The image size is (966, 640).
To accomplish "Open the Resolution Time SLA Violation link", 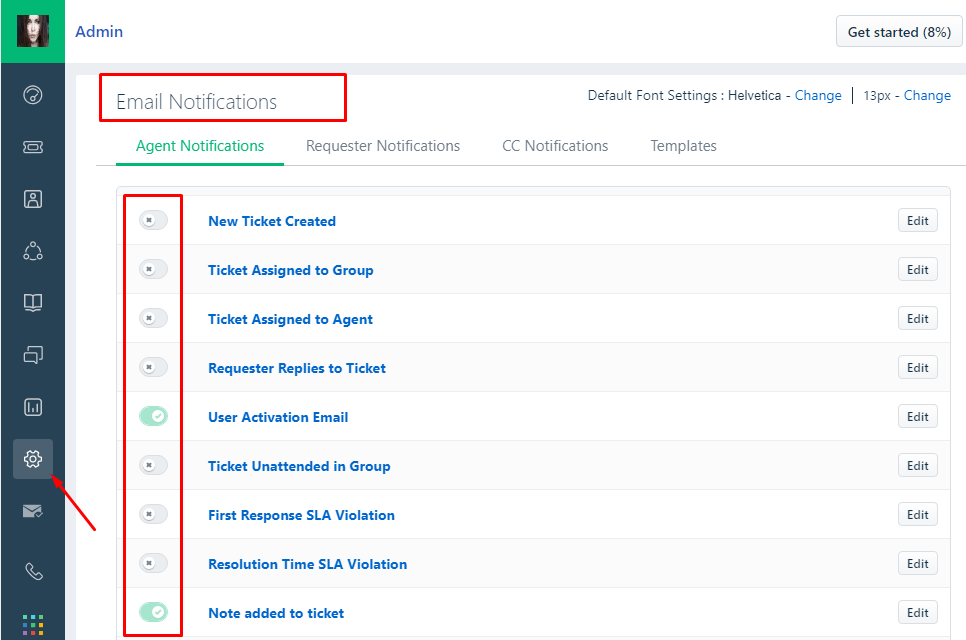I will tap(307, 564).
